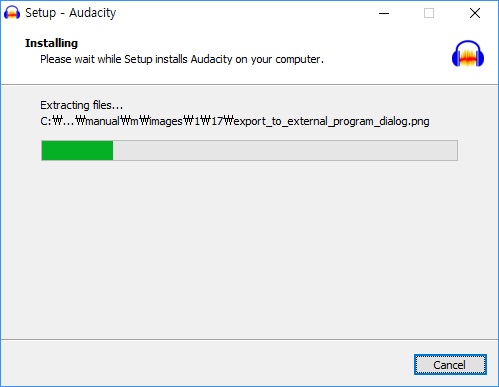Click the unfilled gray part of progress bar
Image resolution: width=499 pixels, height=387 pixels.
coord(285,151)
